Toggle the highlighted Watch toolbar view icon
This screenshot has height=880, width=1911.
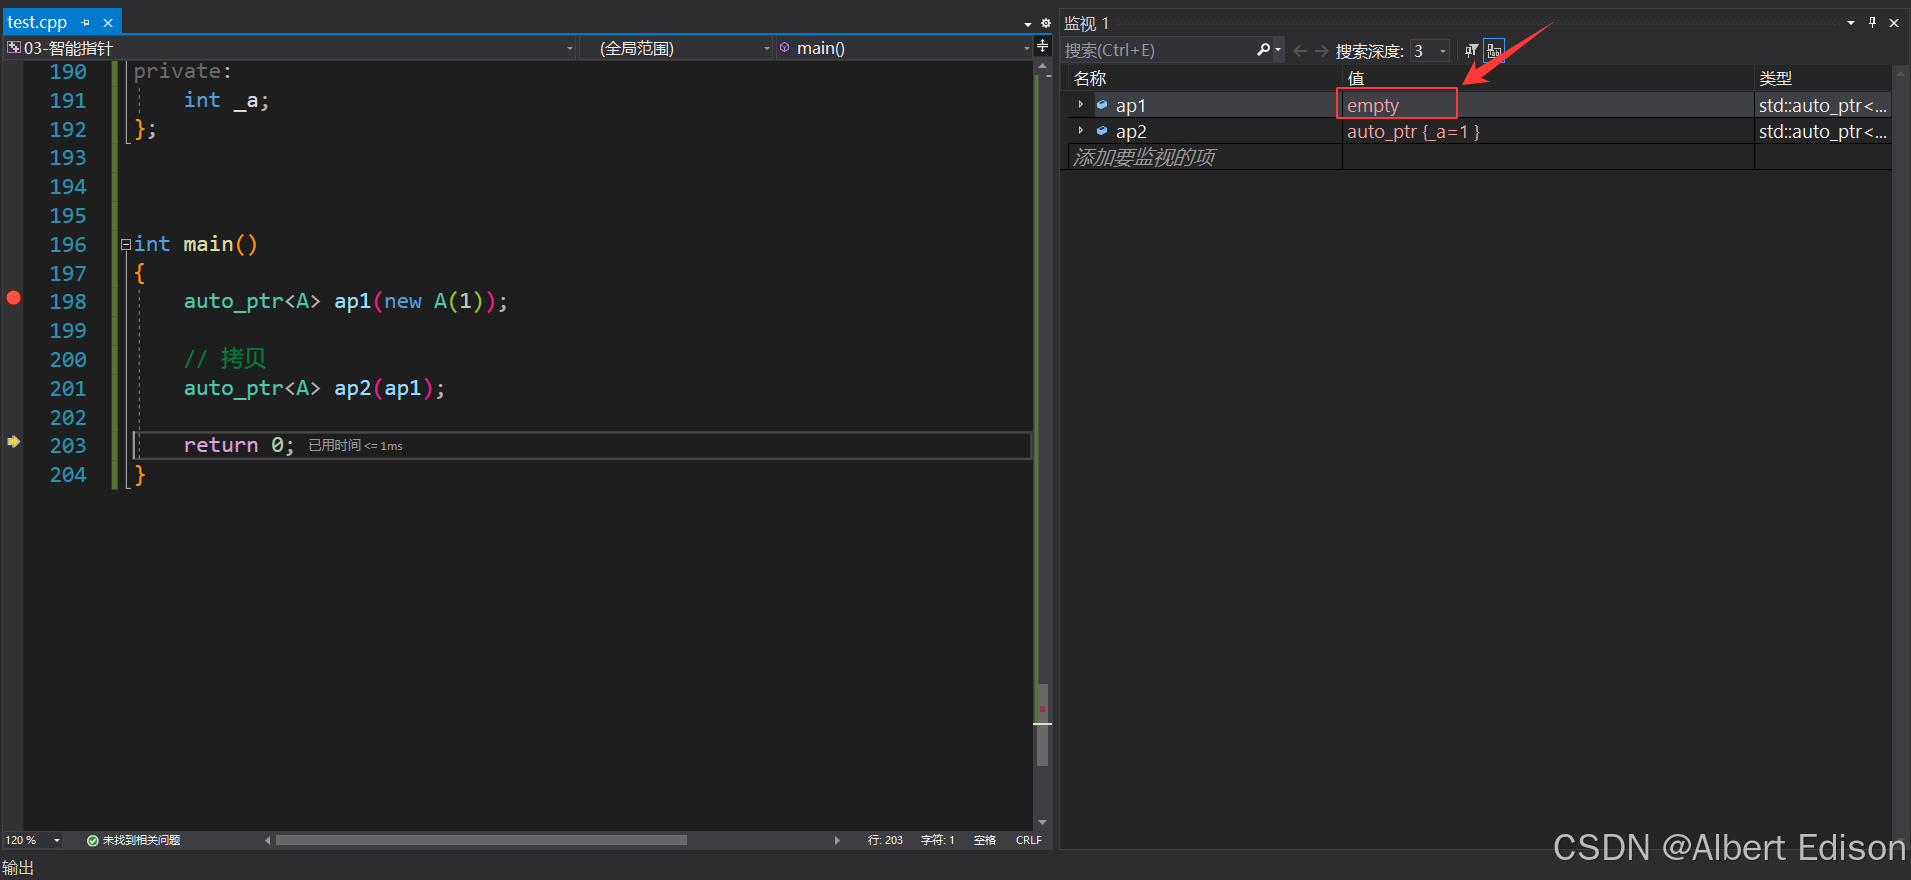[x=1494, y=50]
